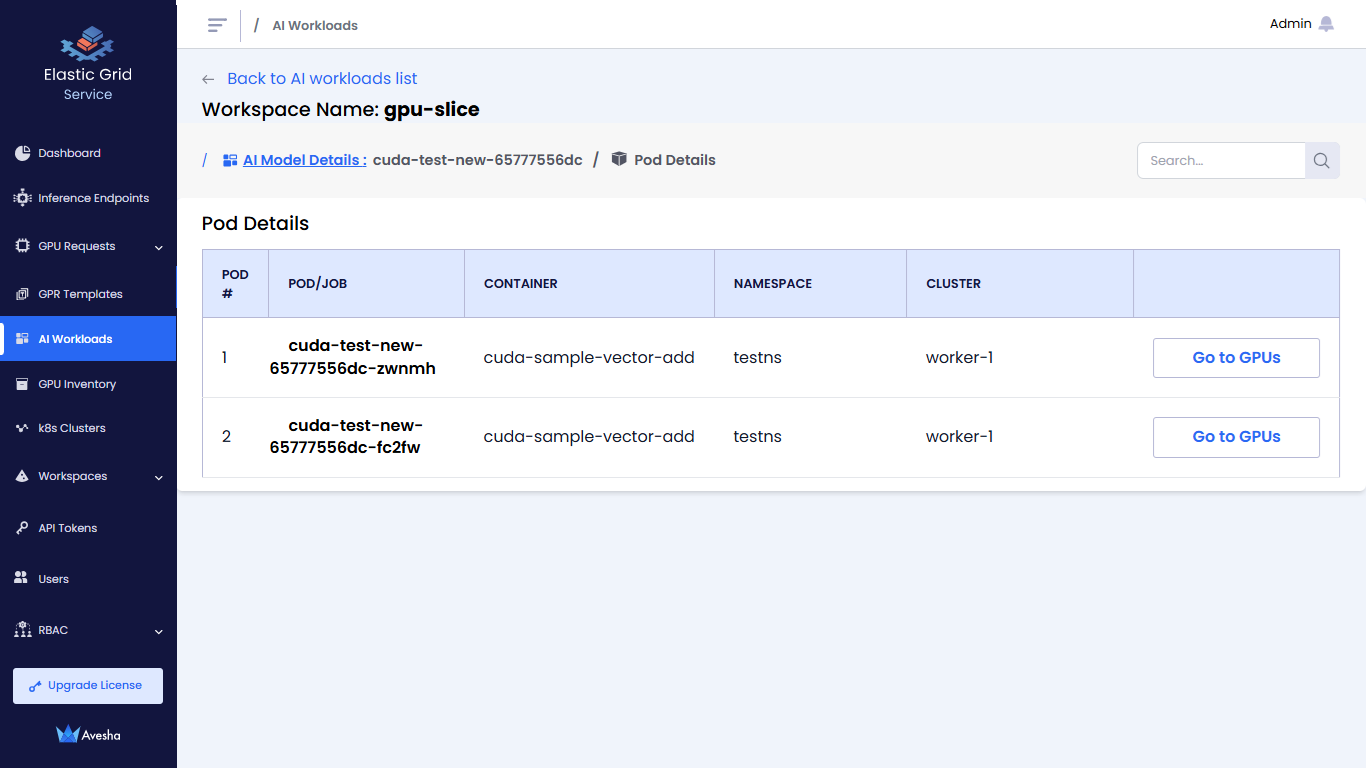Screen dimensions: 1366x768
Task: Click the Search input field
Action: click(x=1221, y=161)
